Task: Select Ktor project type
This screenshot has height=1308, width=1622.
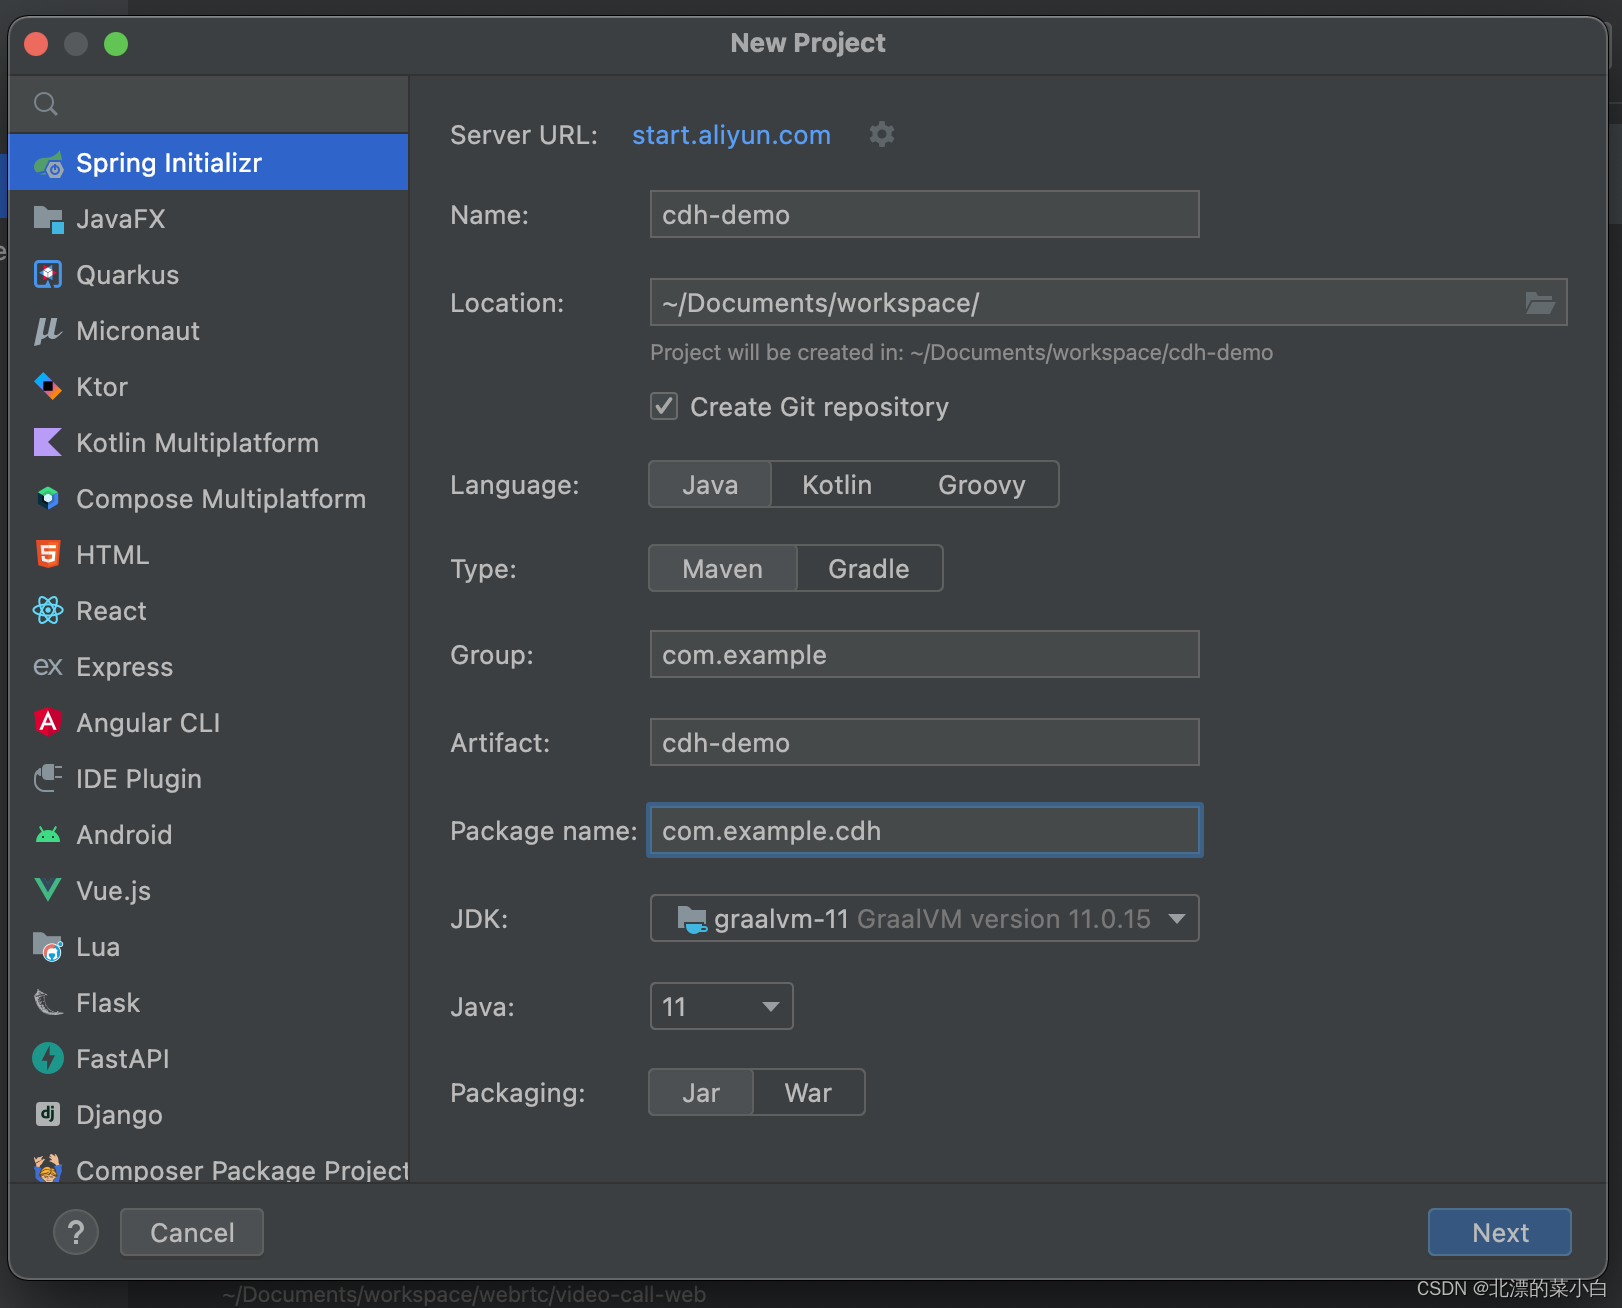Action: (x=208, y=387)
